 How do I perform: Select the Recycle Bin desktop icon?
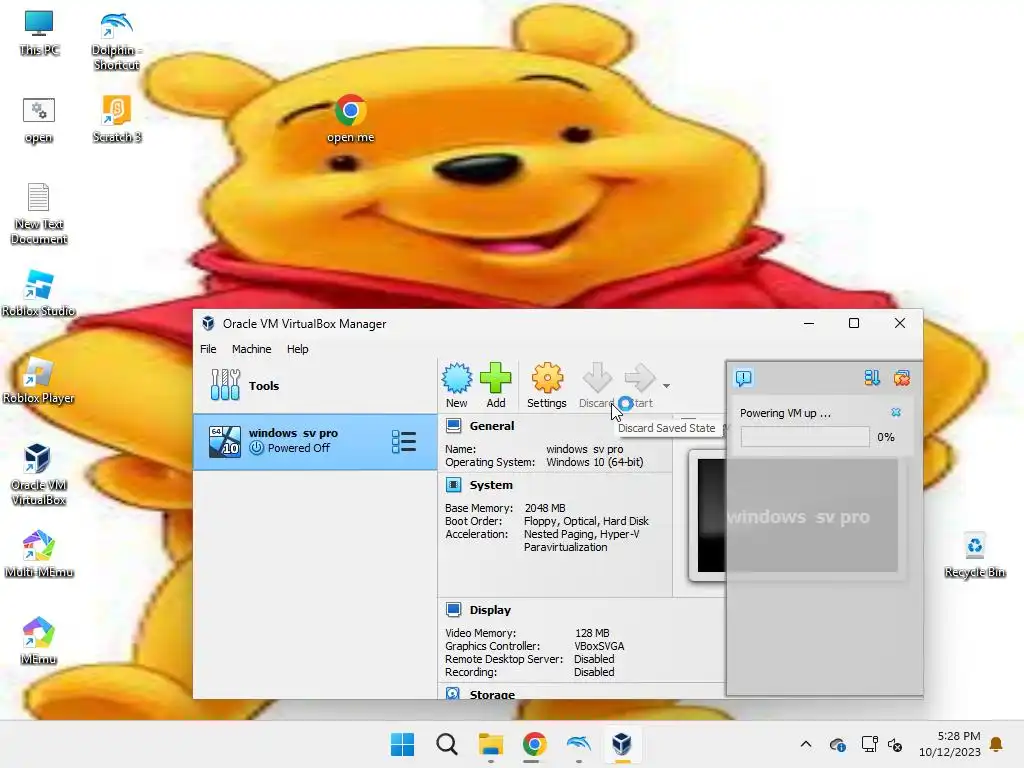(974, 555)
